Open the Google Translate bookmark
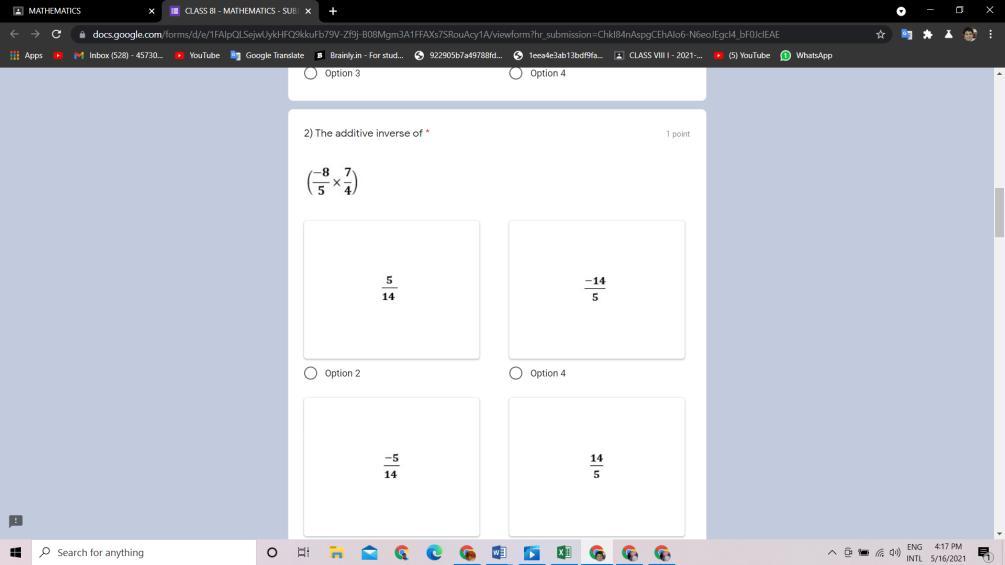This screenshot has height=565, width=1005. (267, 55)
